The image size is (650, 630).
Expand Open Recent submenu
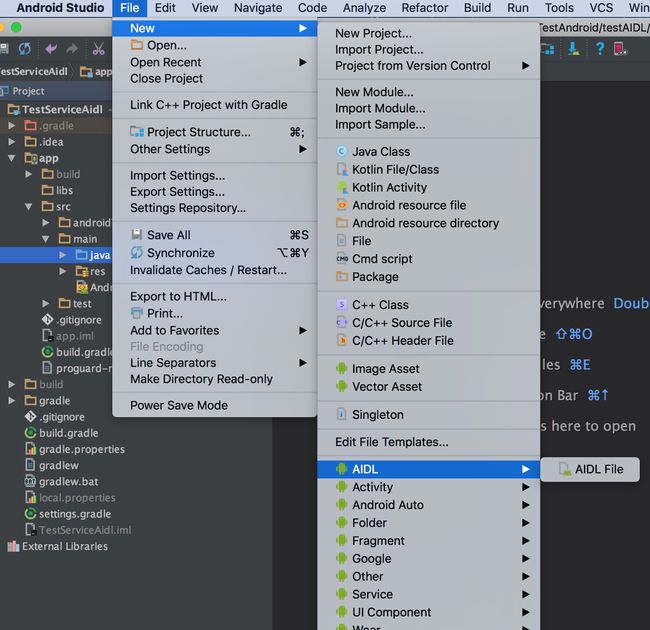pyautogui.click(x=215, y=62)
